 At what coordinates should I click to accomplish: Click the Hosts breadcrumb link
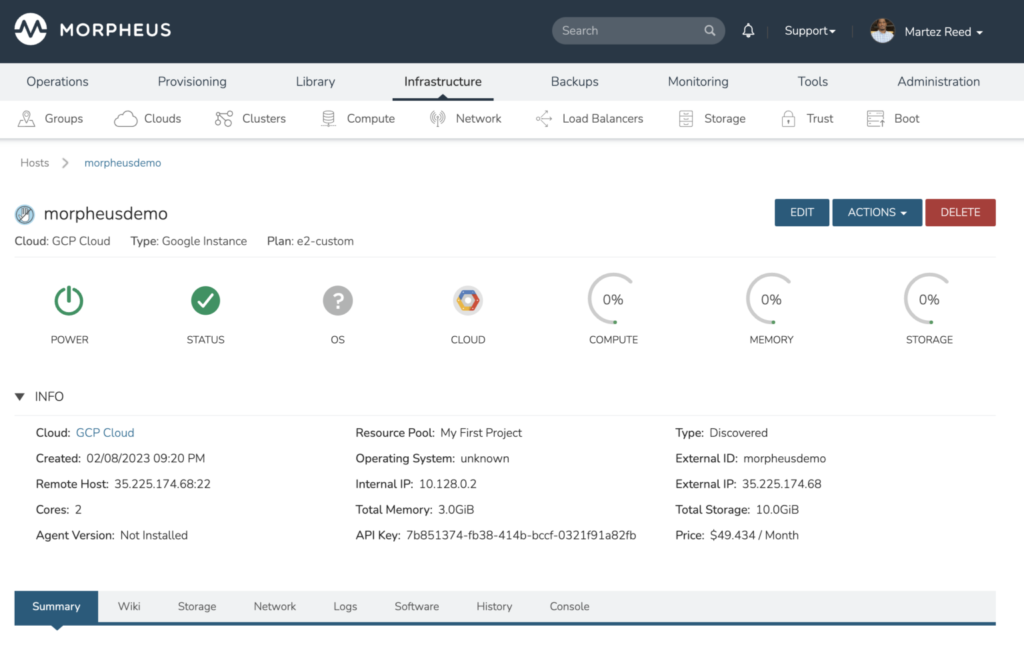point(35,163)
